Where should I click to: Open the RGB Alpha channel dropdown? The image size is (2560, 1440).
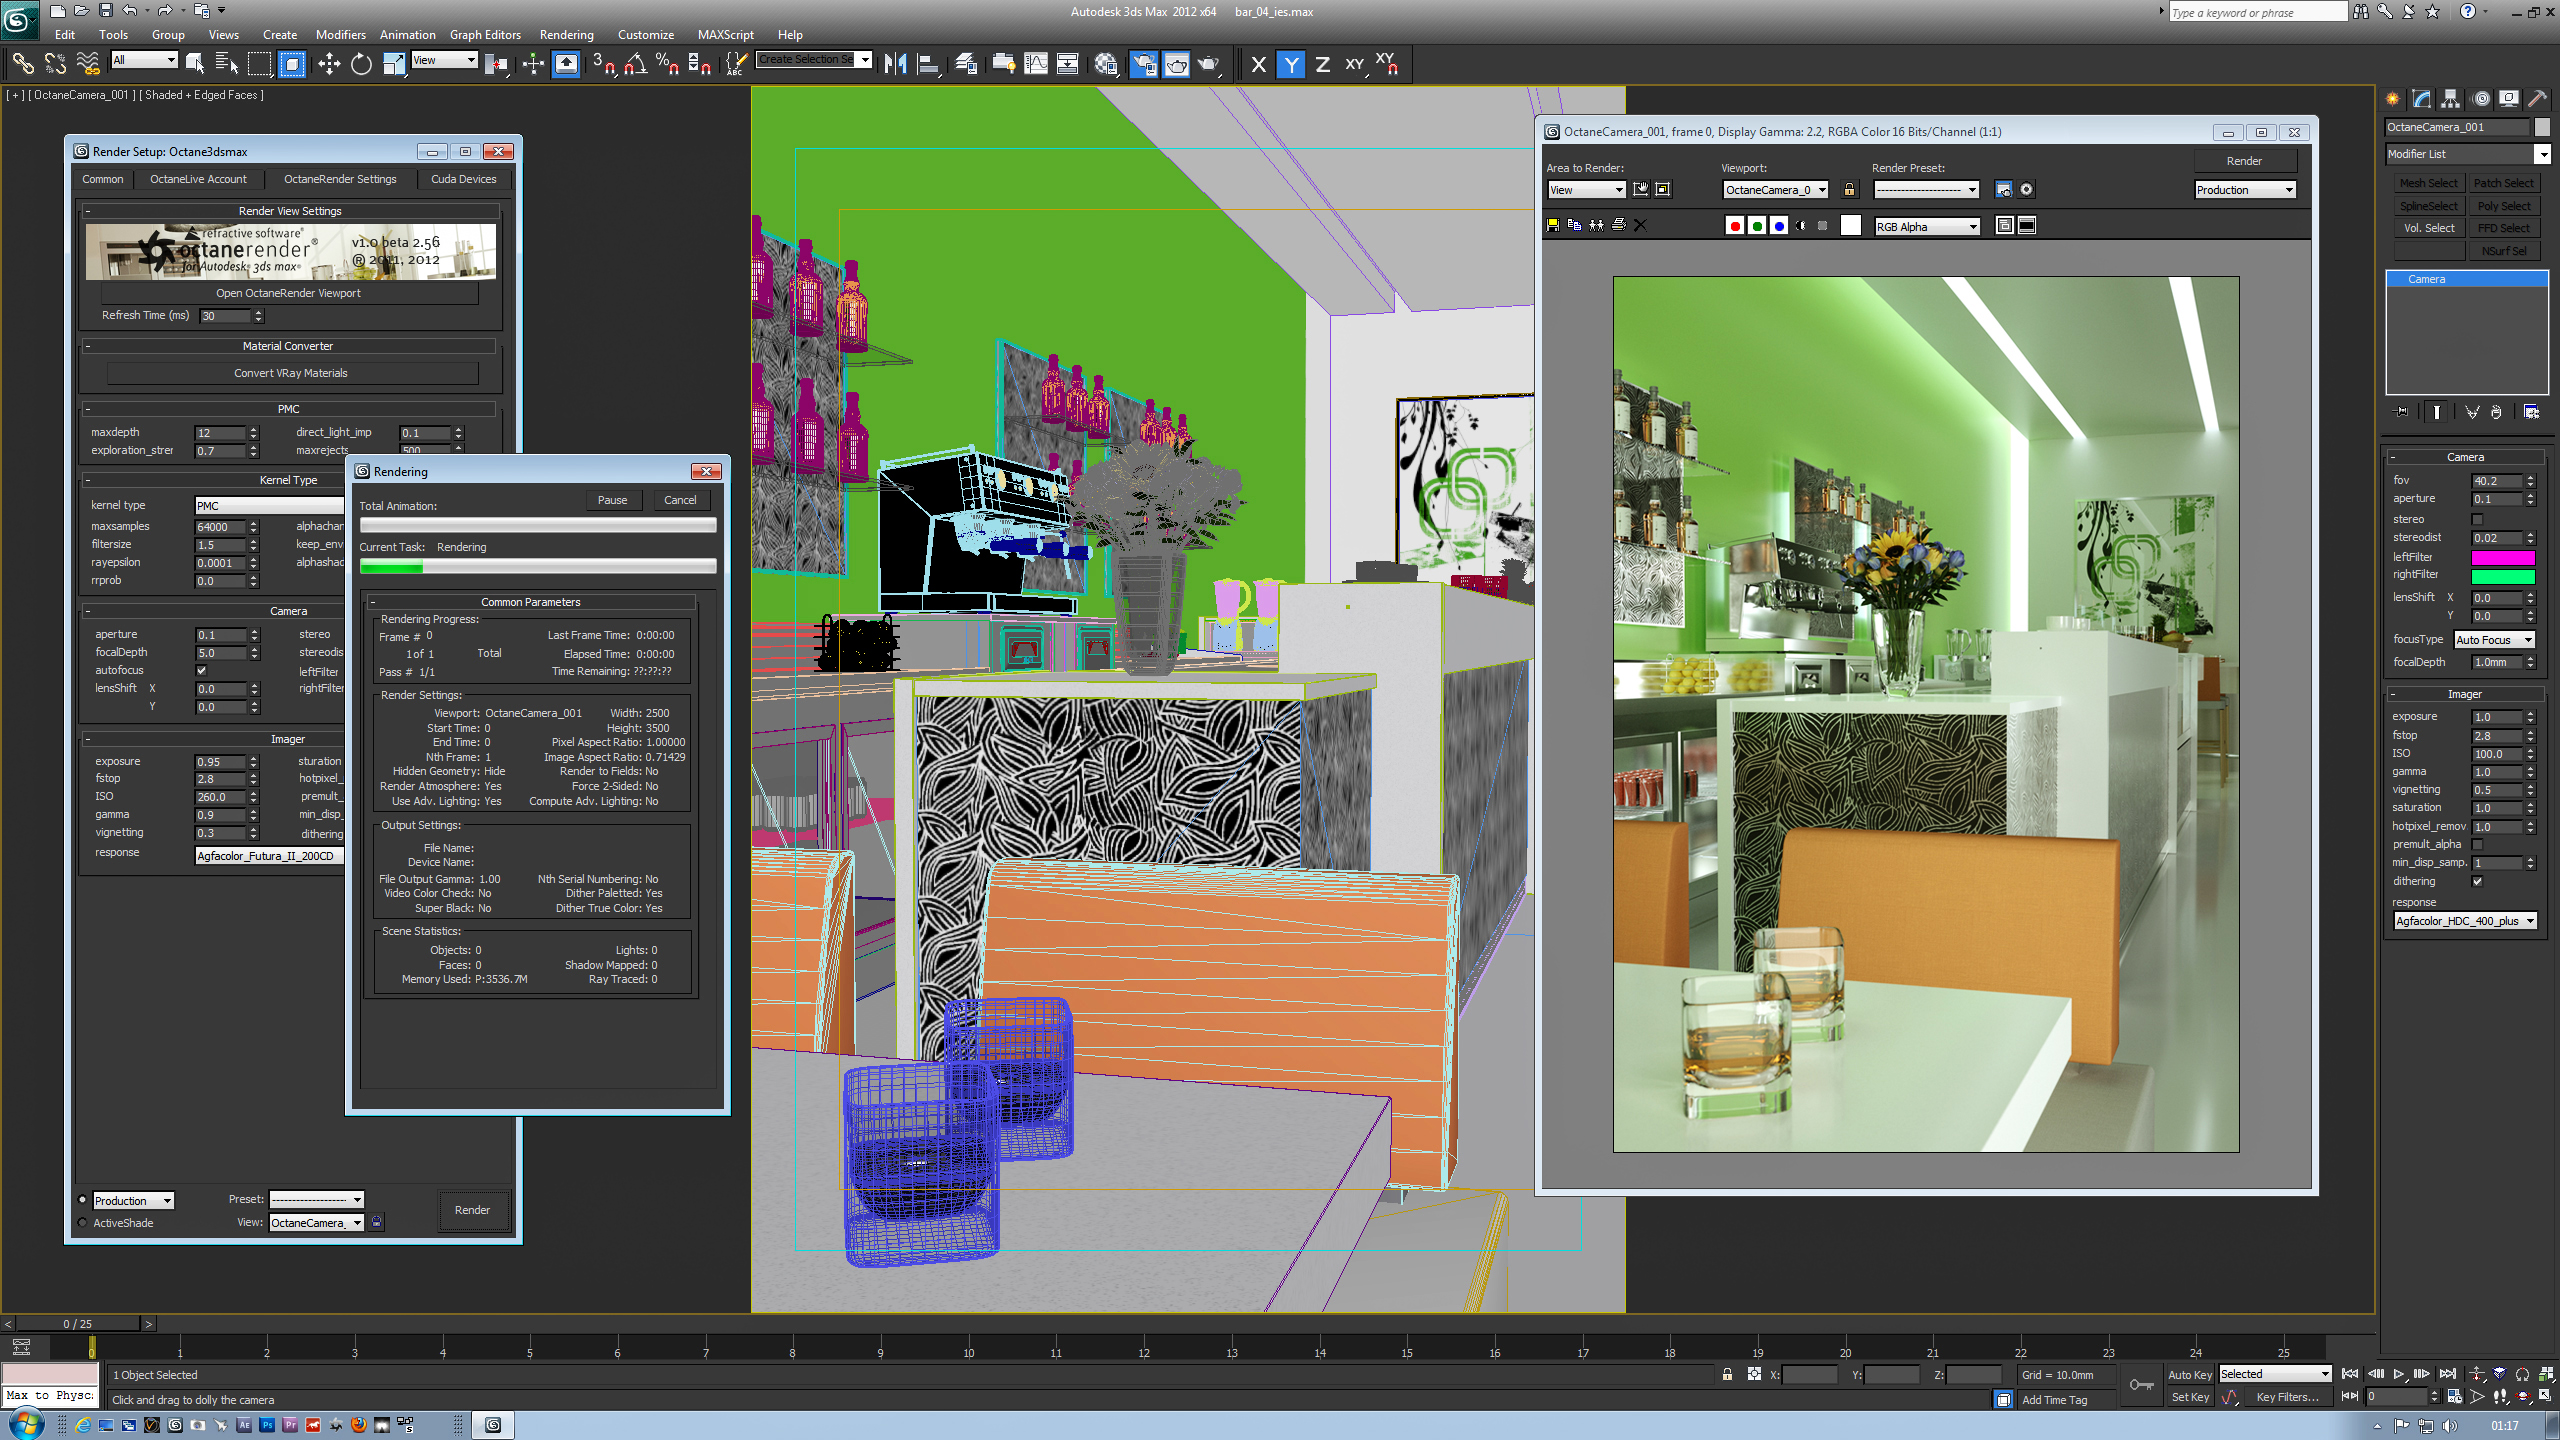tap(1927, 227)
